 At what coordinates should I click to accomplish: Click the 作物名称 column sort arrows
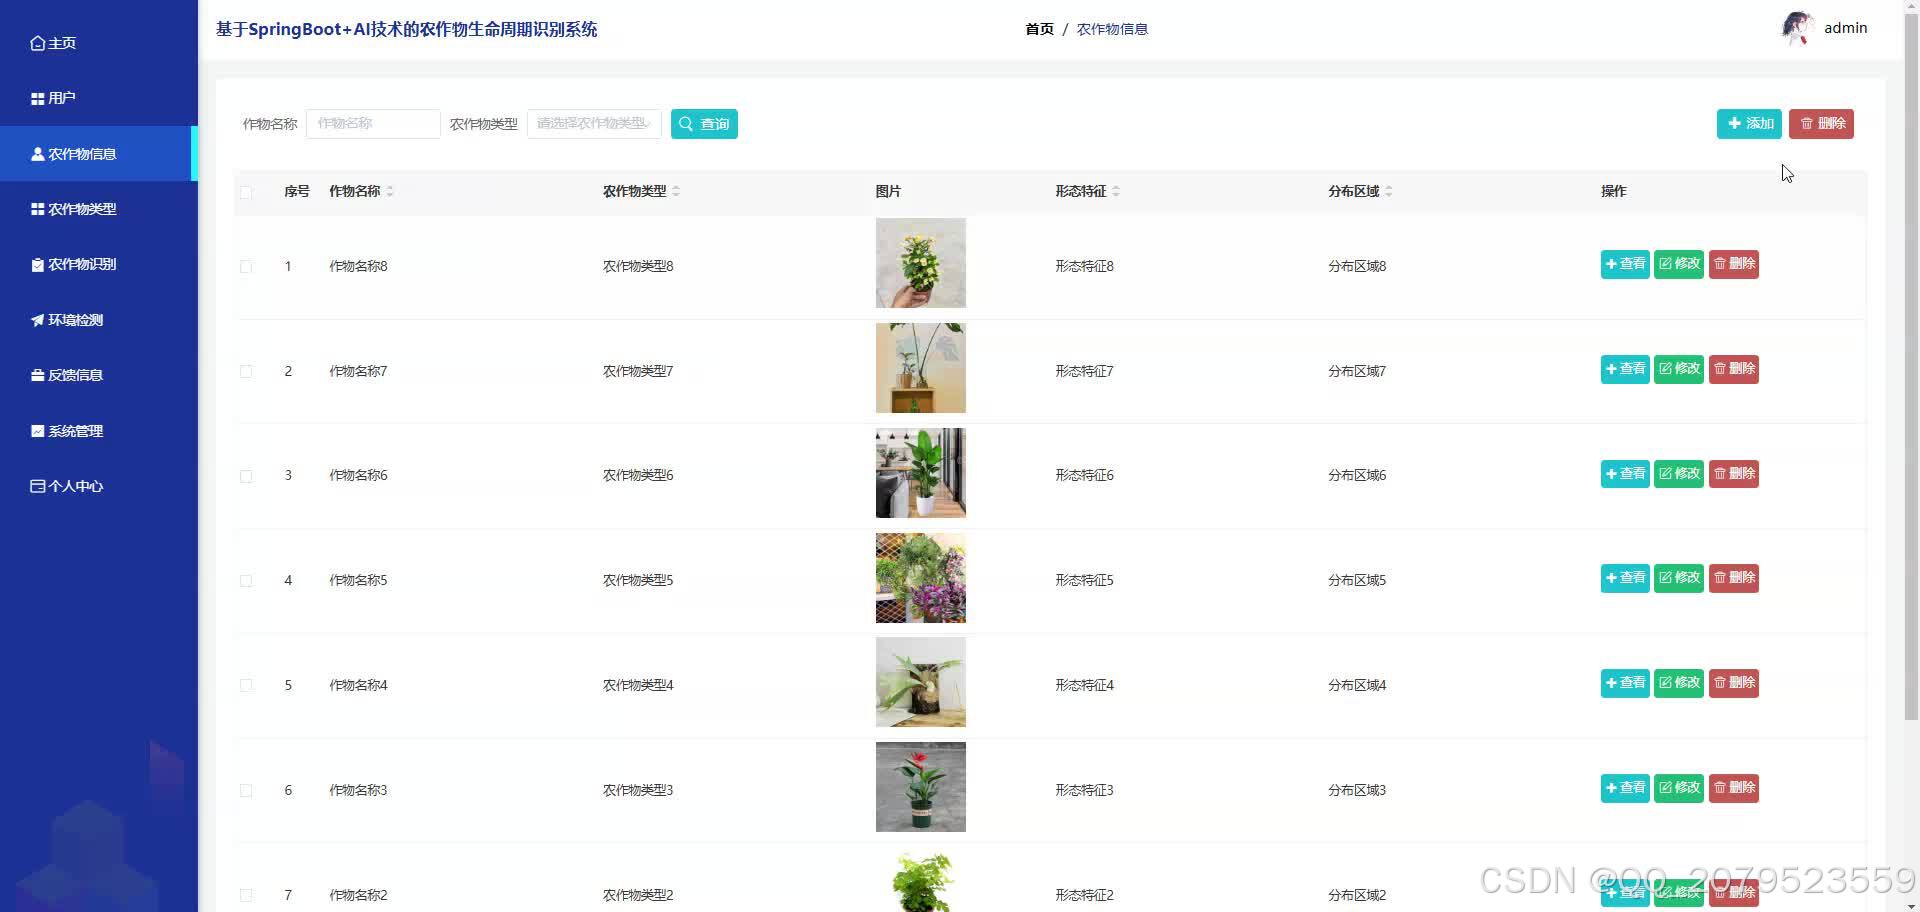[x=390, y=191]
